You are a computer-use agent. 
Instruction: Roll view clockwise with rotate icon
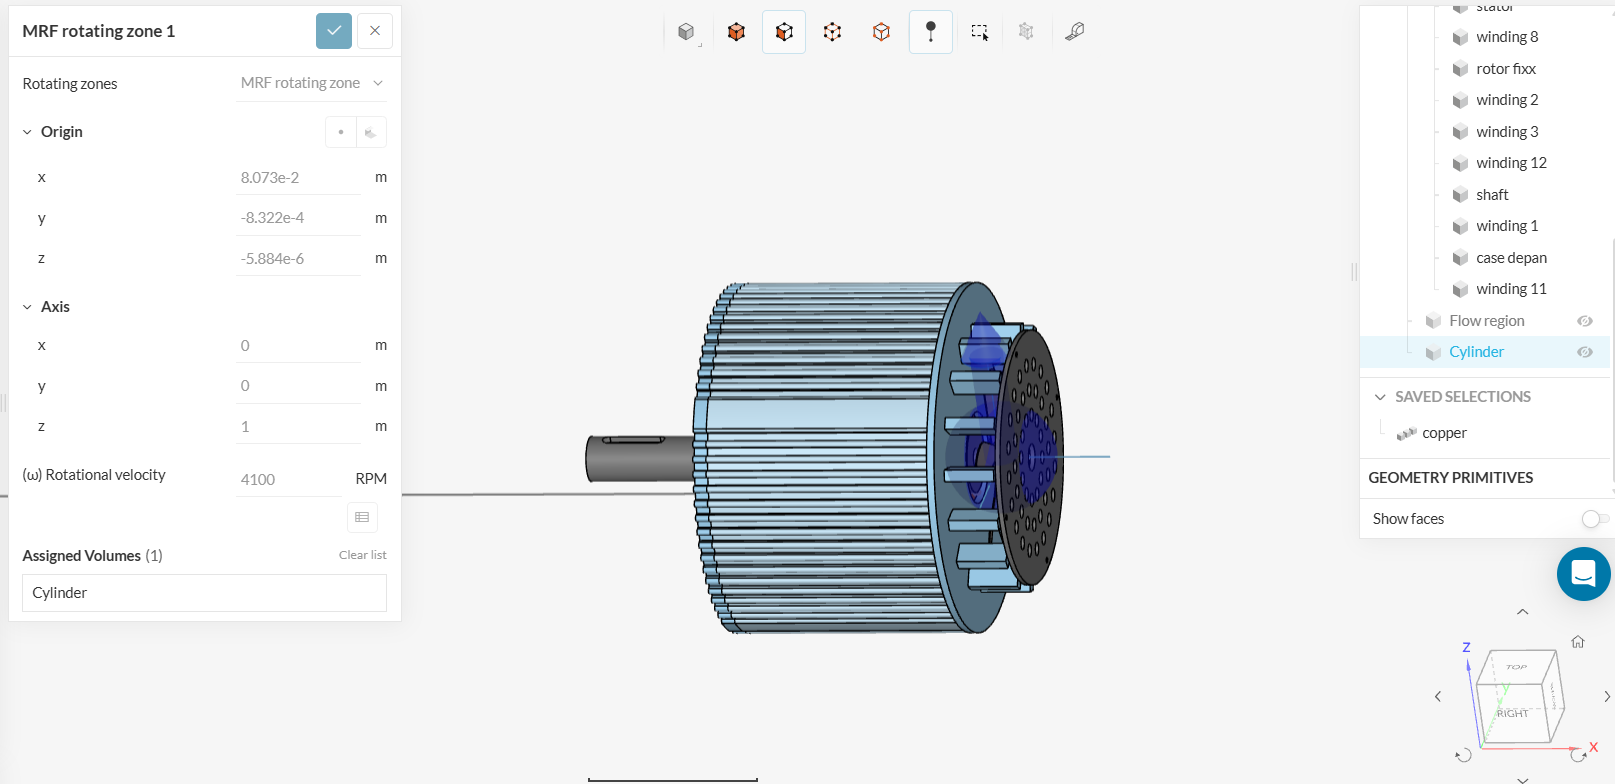(x=1578, y=755)
